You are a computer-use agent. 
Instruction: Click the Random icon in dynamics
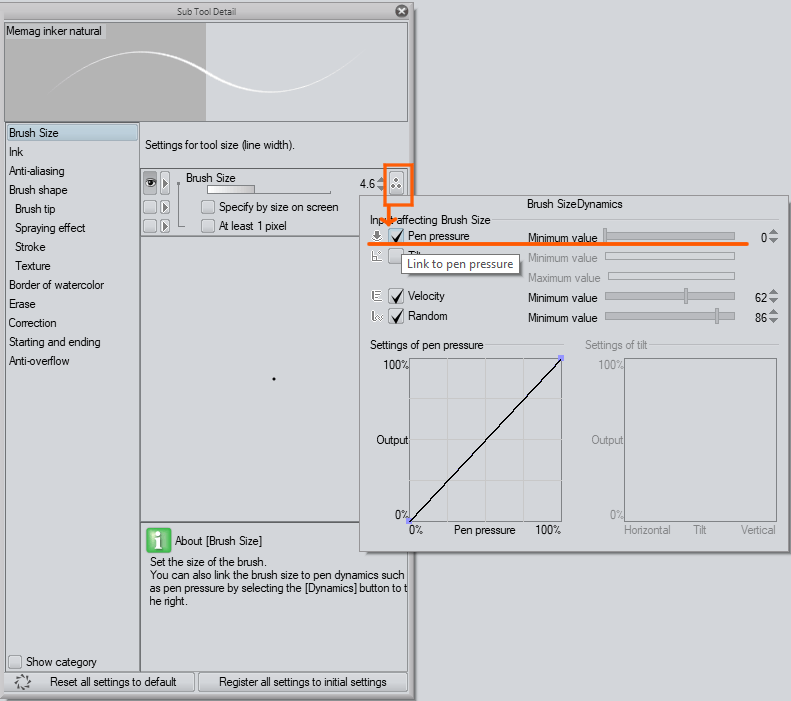coord(377,317)
